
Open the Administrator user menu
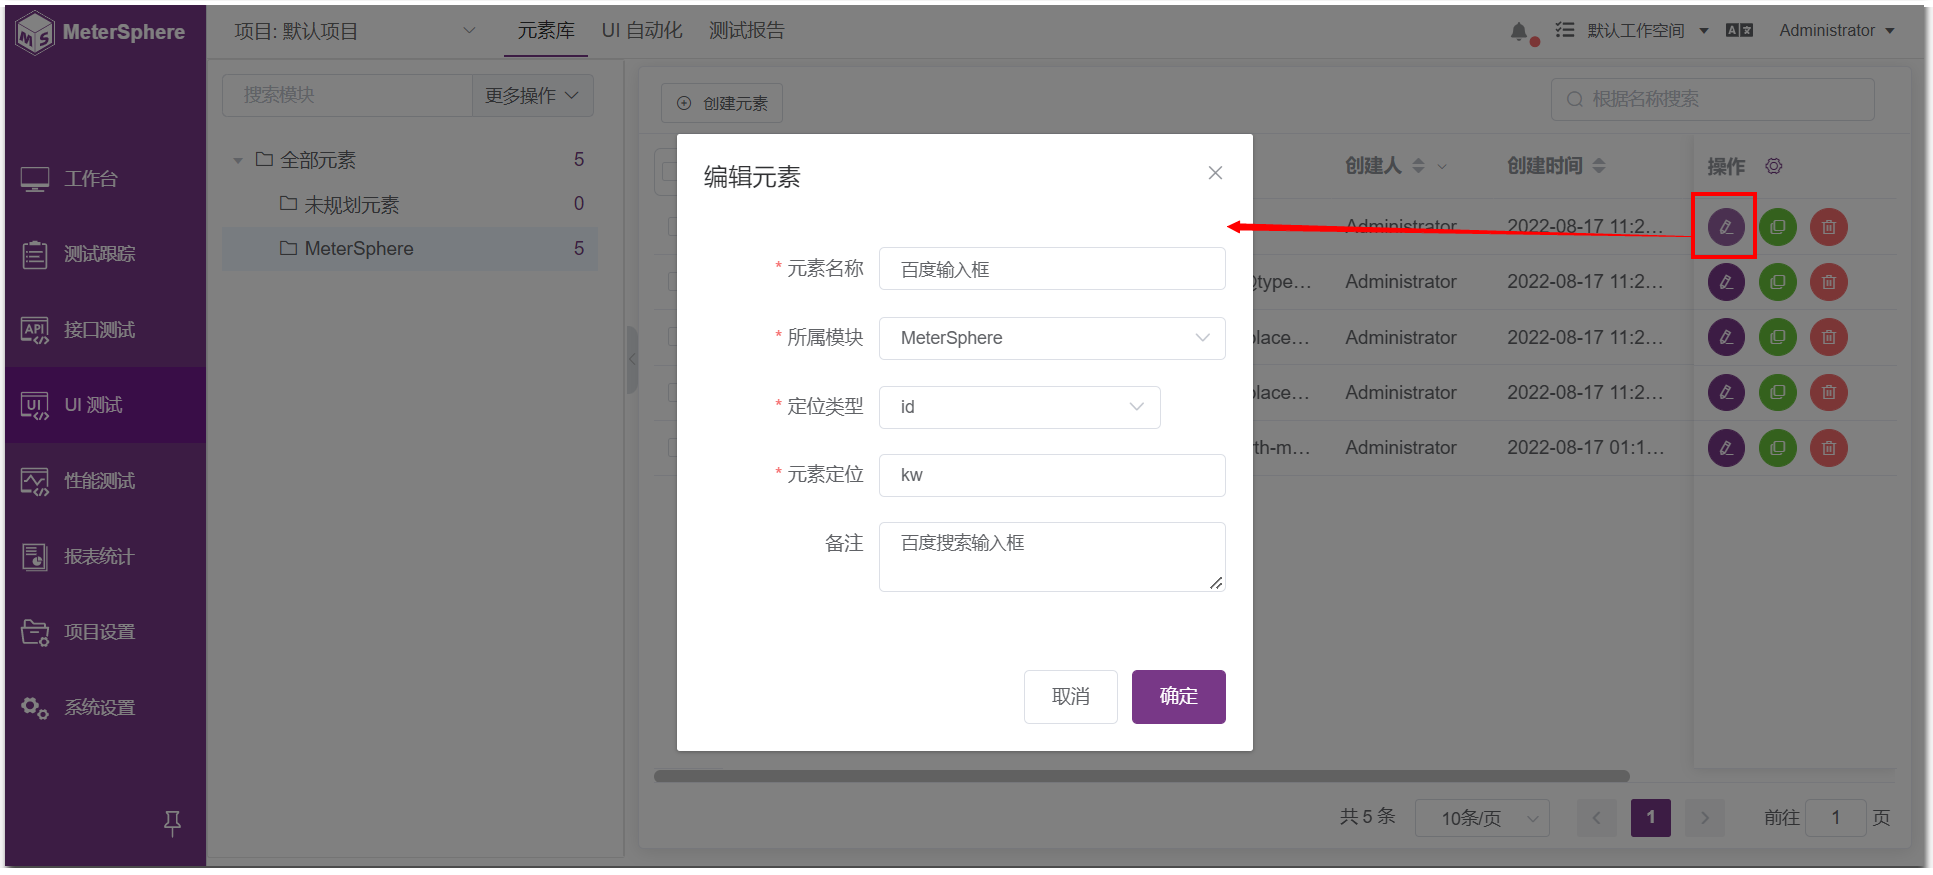tap(1836, 31)
